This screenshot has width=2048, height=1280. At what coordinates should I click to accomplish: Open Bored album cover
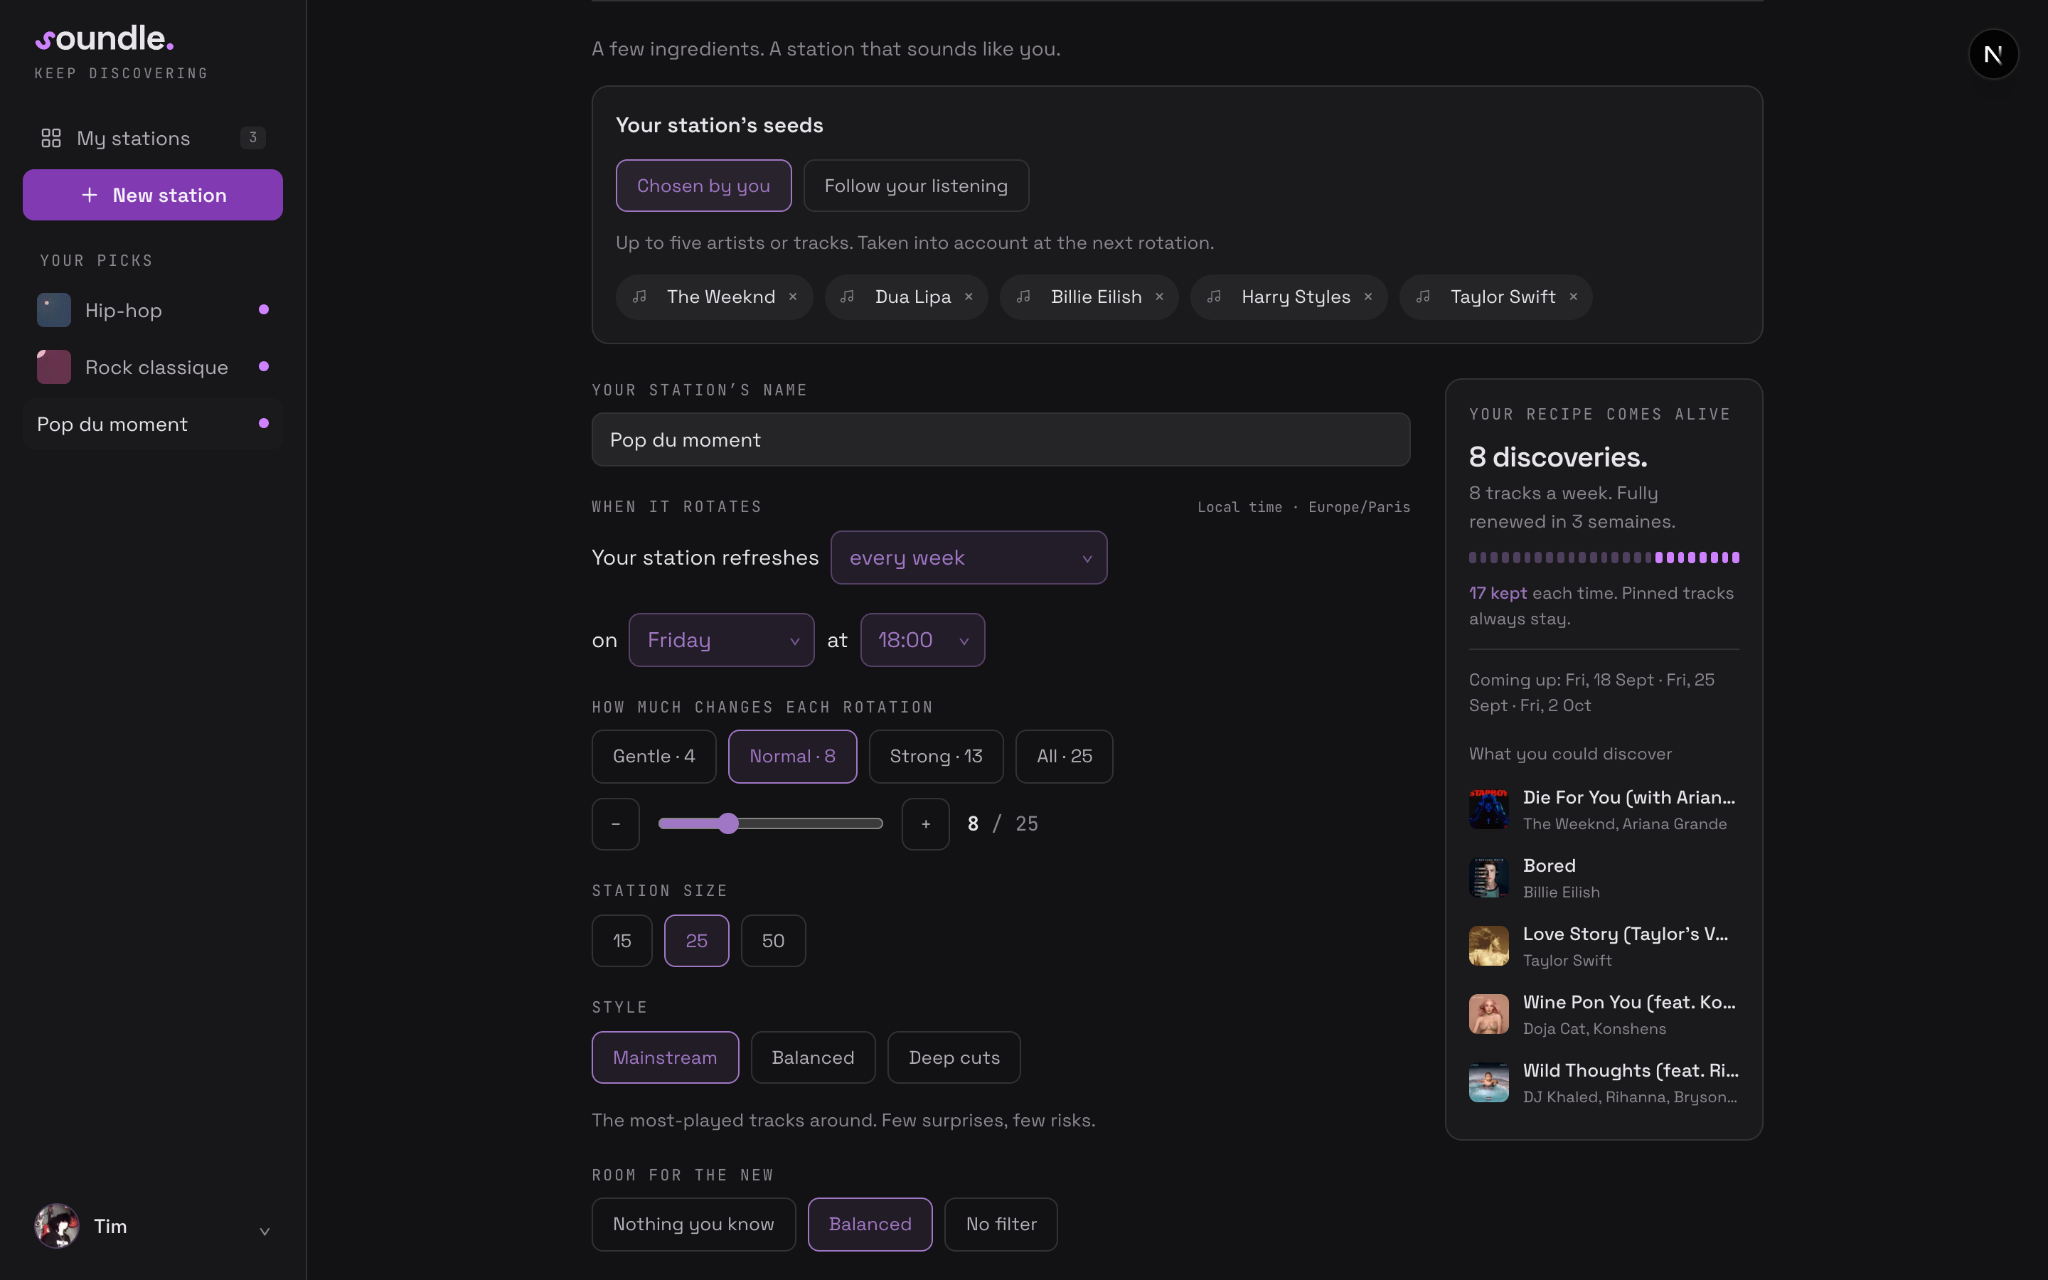1489,878
